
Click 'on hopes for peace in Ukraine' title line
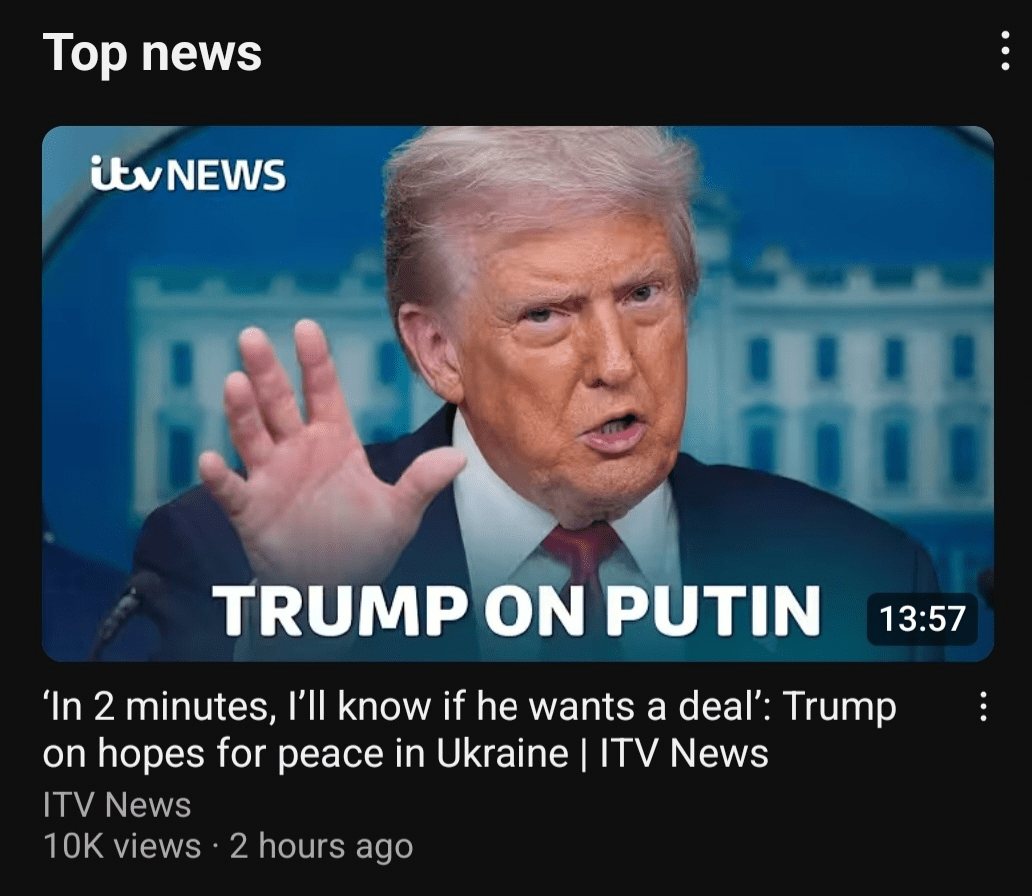(305, 754)
